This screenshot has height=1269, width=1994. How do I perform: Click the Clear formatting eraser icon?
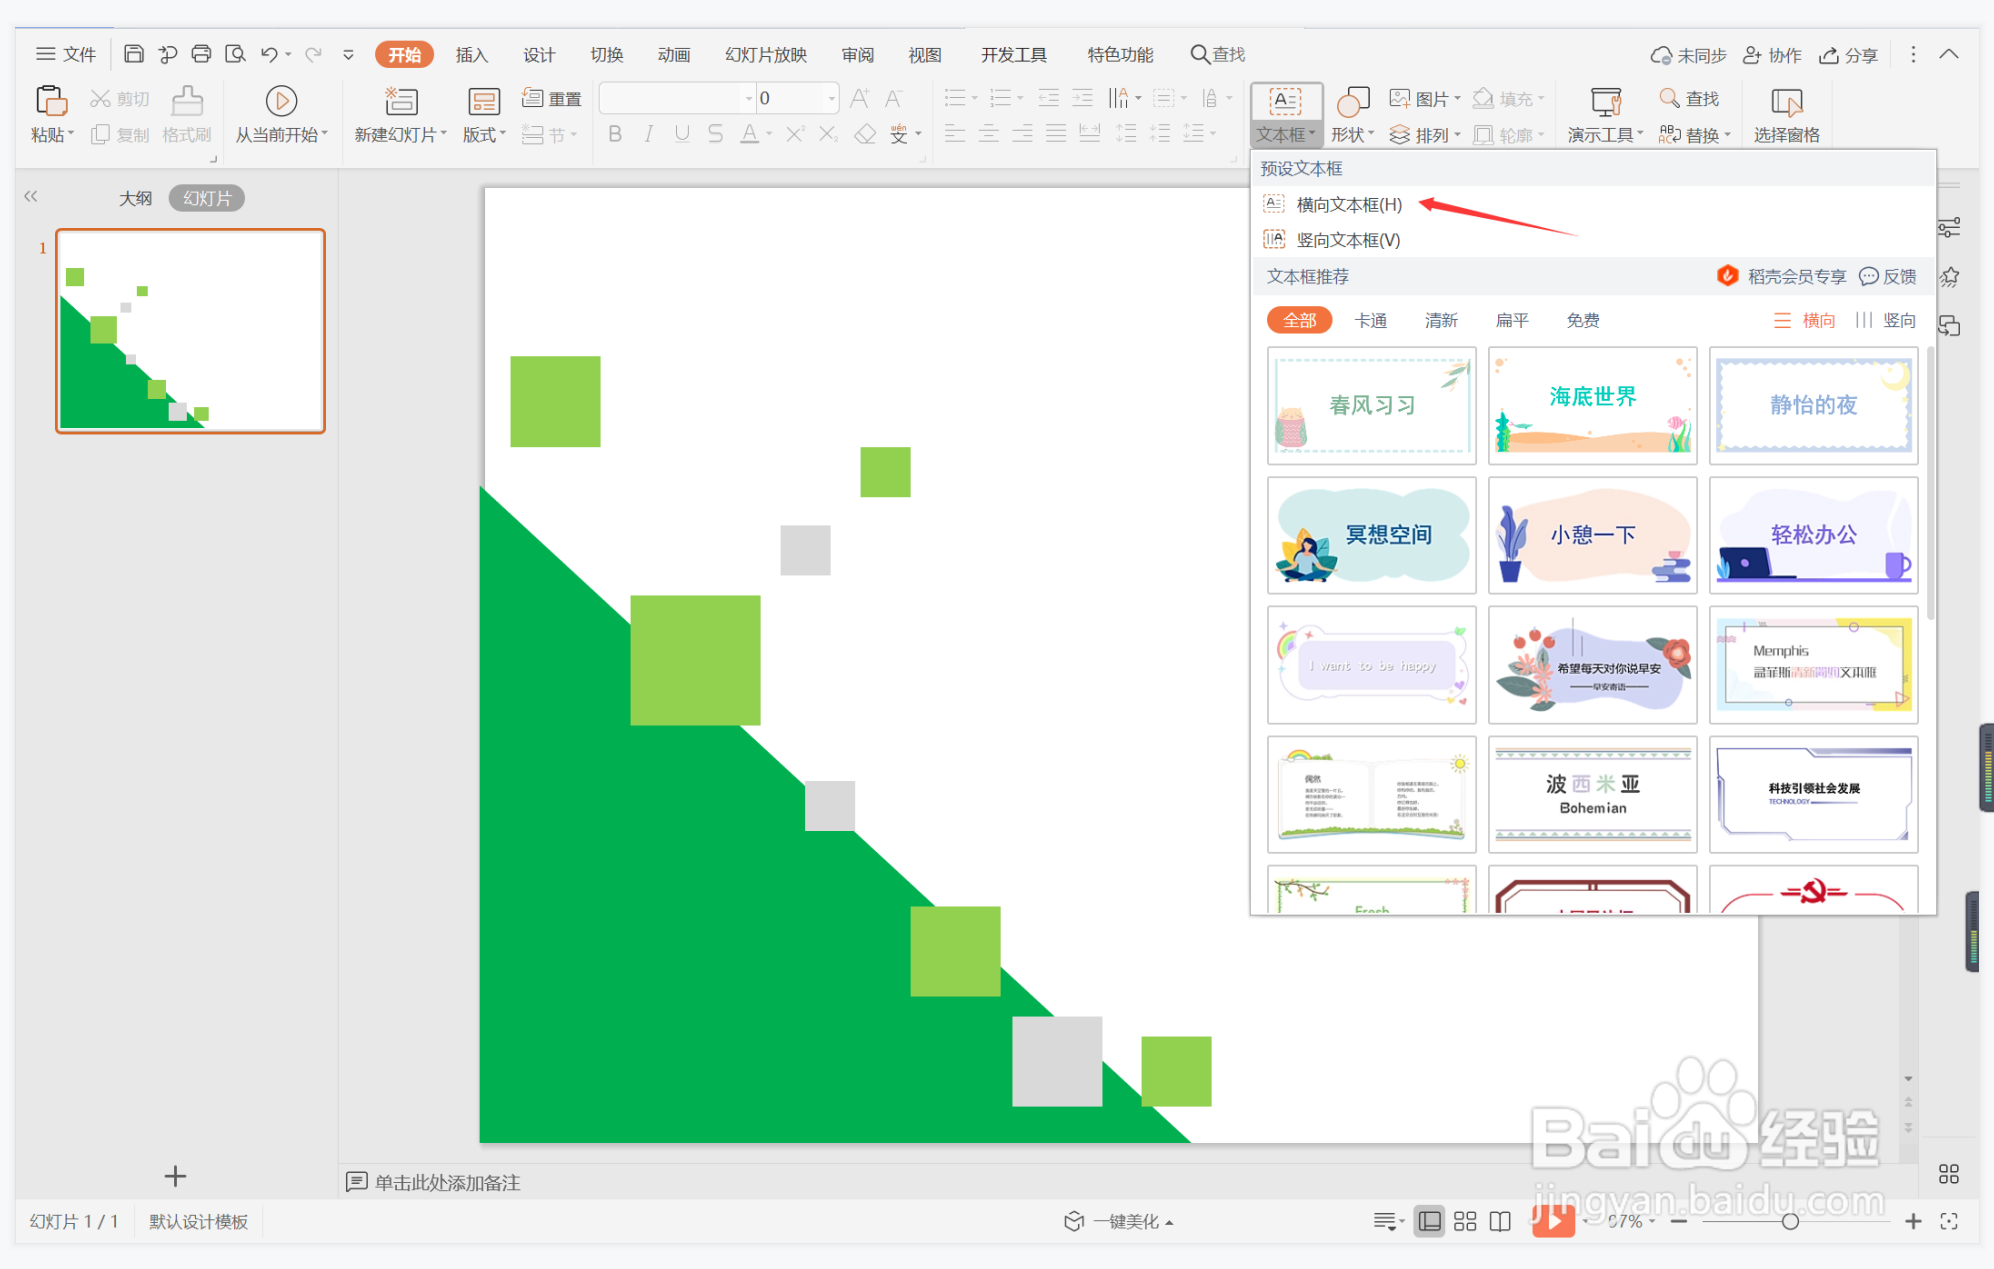tap(865, 134)
